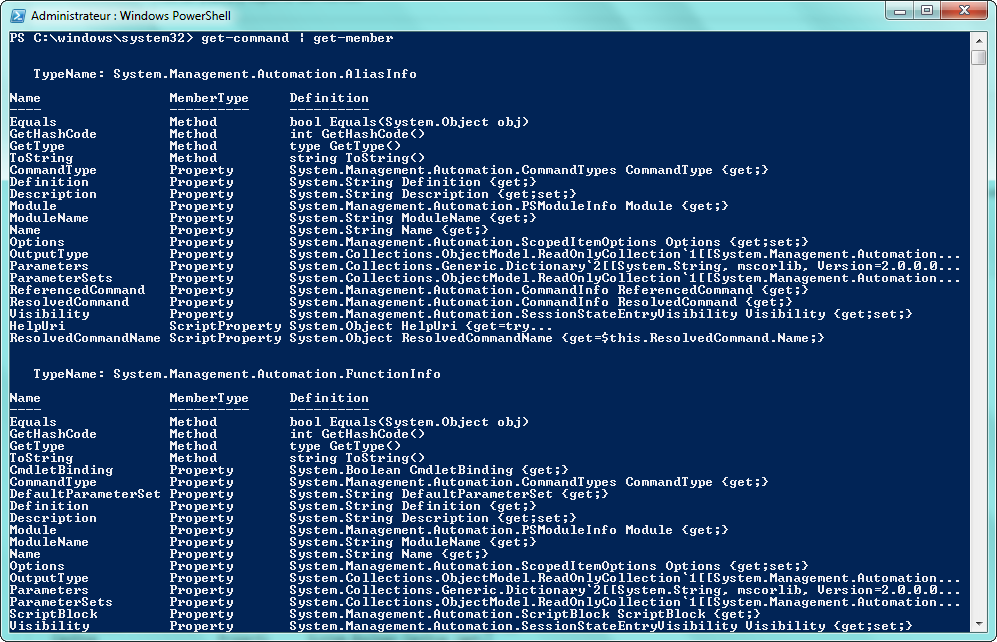Click the empty scrollbar track below the thumb
The width and height of the screenshot is (997, 642).
click(979, 350)
